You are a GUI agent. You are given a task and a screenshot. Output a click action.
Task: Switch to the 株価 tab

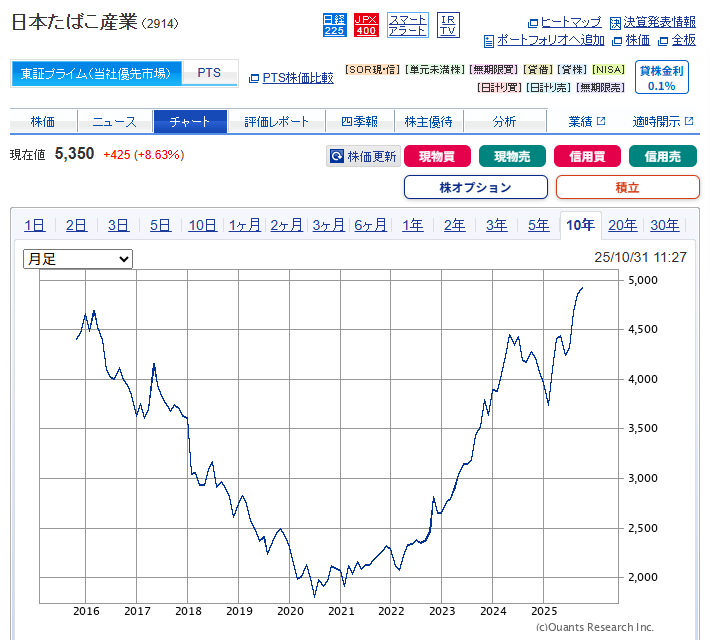coord(43,121)
